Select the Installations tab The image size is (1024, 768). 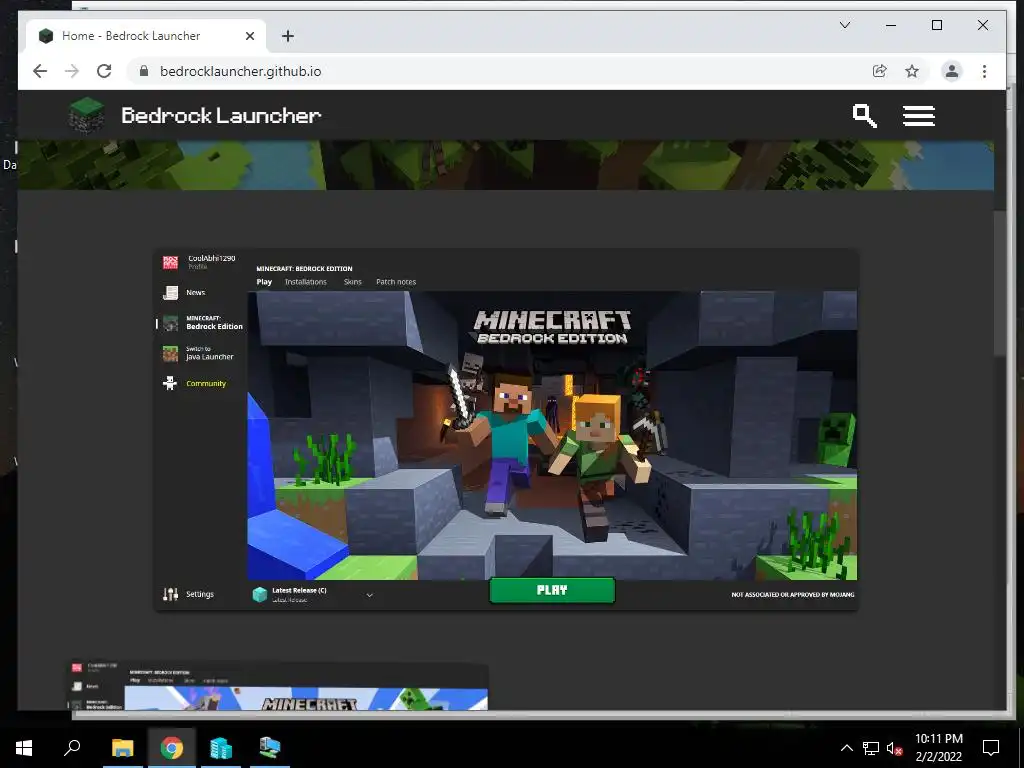pyautogui.click(x=306, y=282)
